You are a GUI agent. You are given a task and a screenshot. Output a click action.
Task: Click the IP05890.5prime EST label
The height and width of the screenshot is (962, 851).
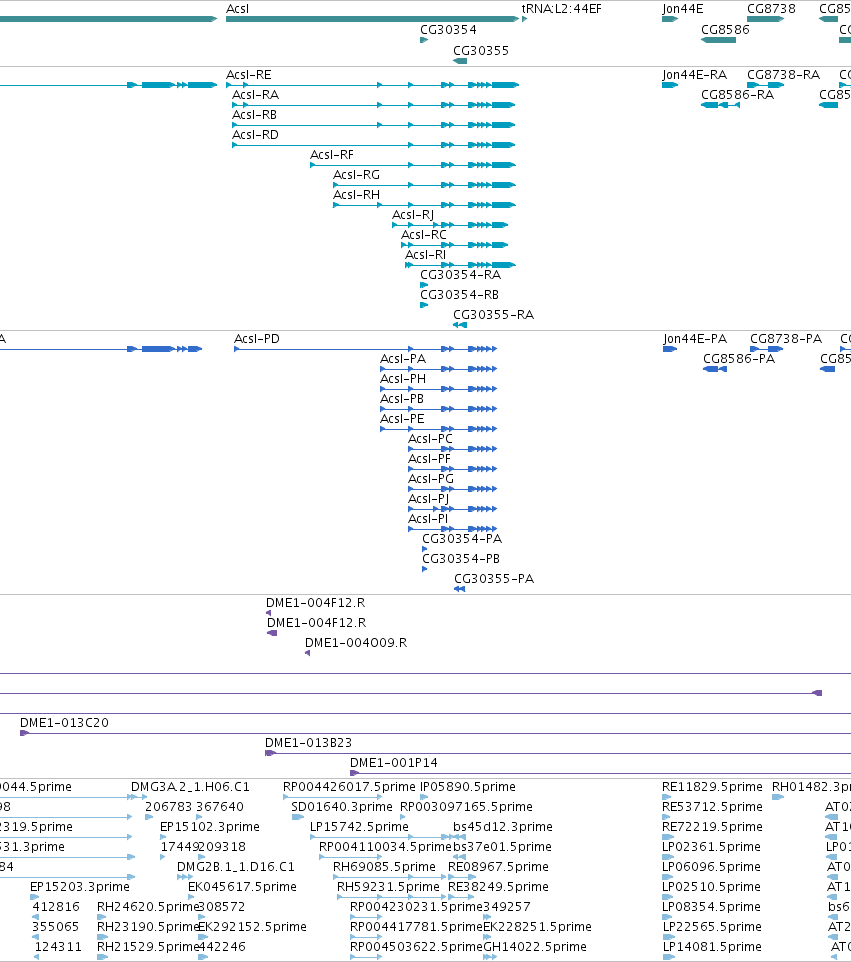click(468, 787)
